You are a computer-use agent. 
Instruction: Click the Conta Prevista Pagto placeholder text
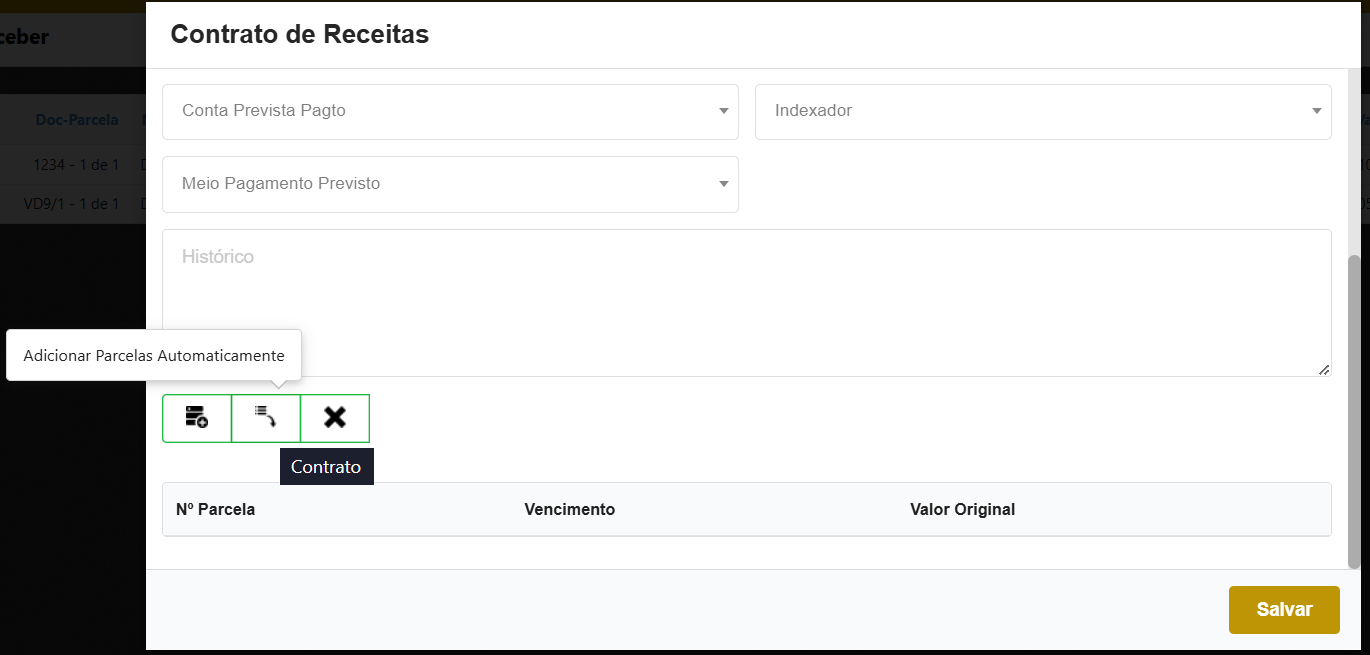pyautogui.click(x=264, y=111)
